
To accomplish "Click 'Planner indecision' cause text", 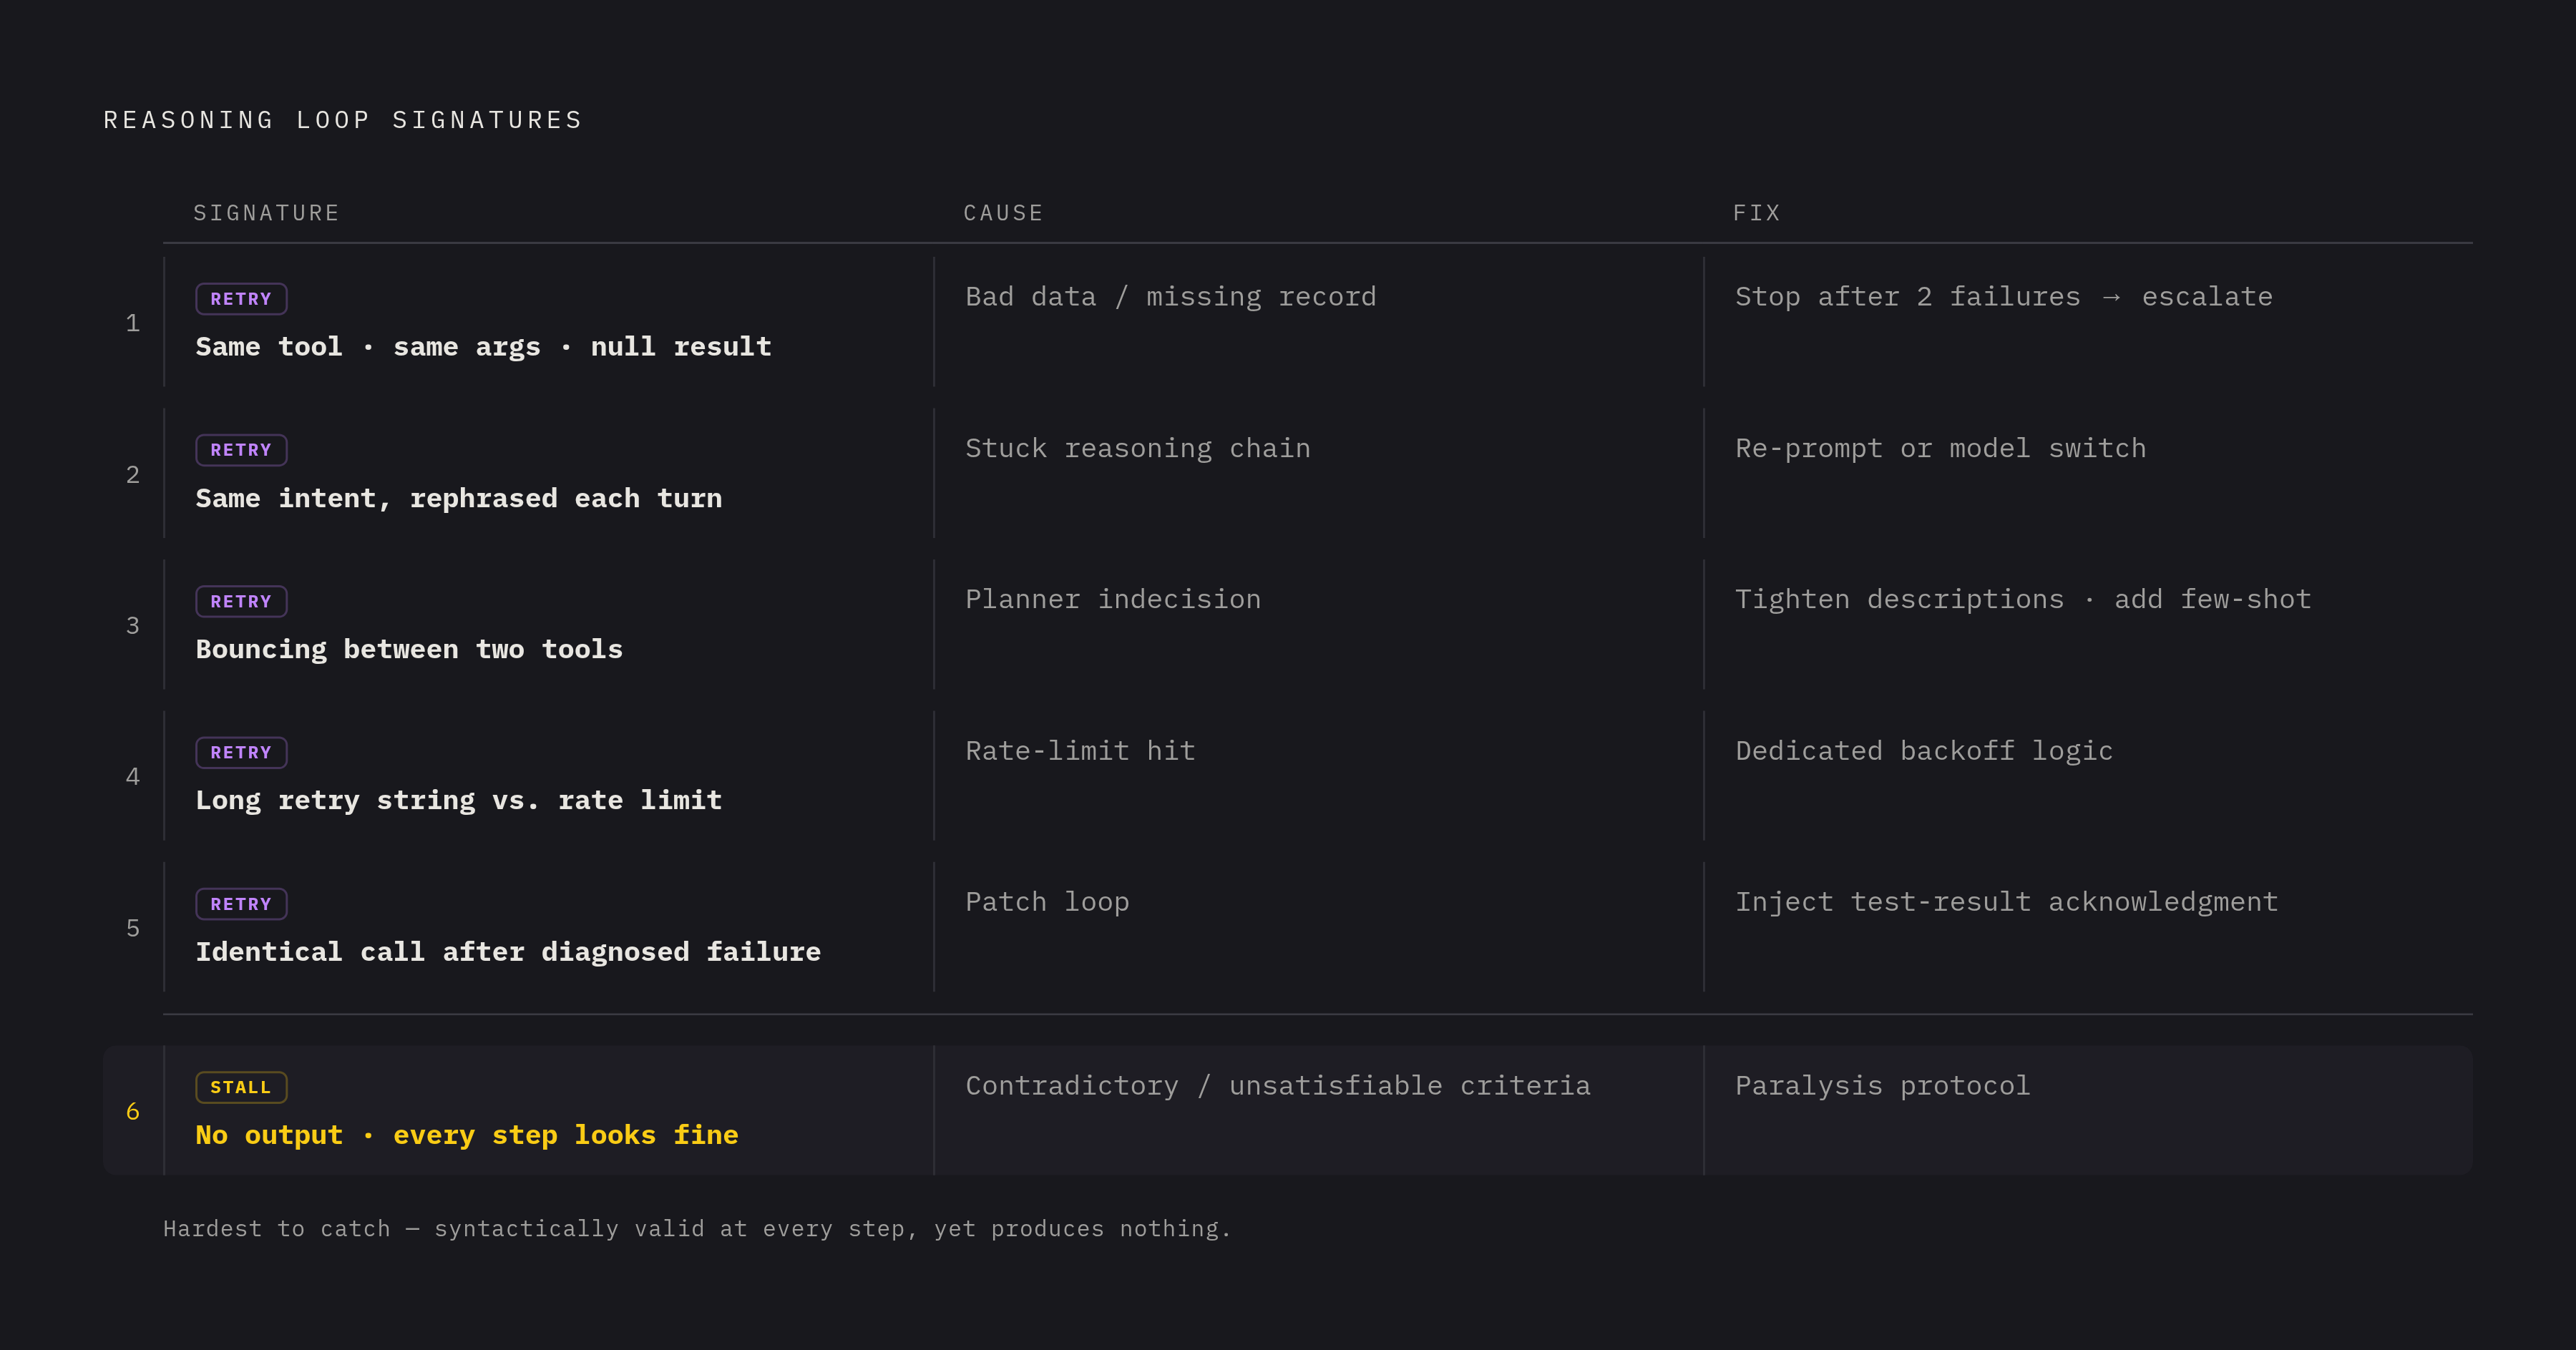I will coord(1113,600).
